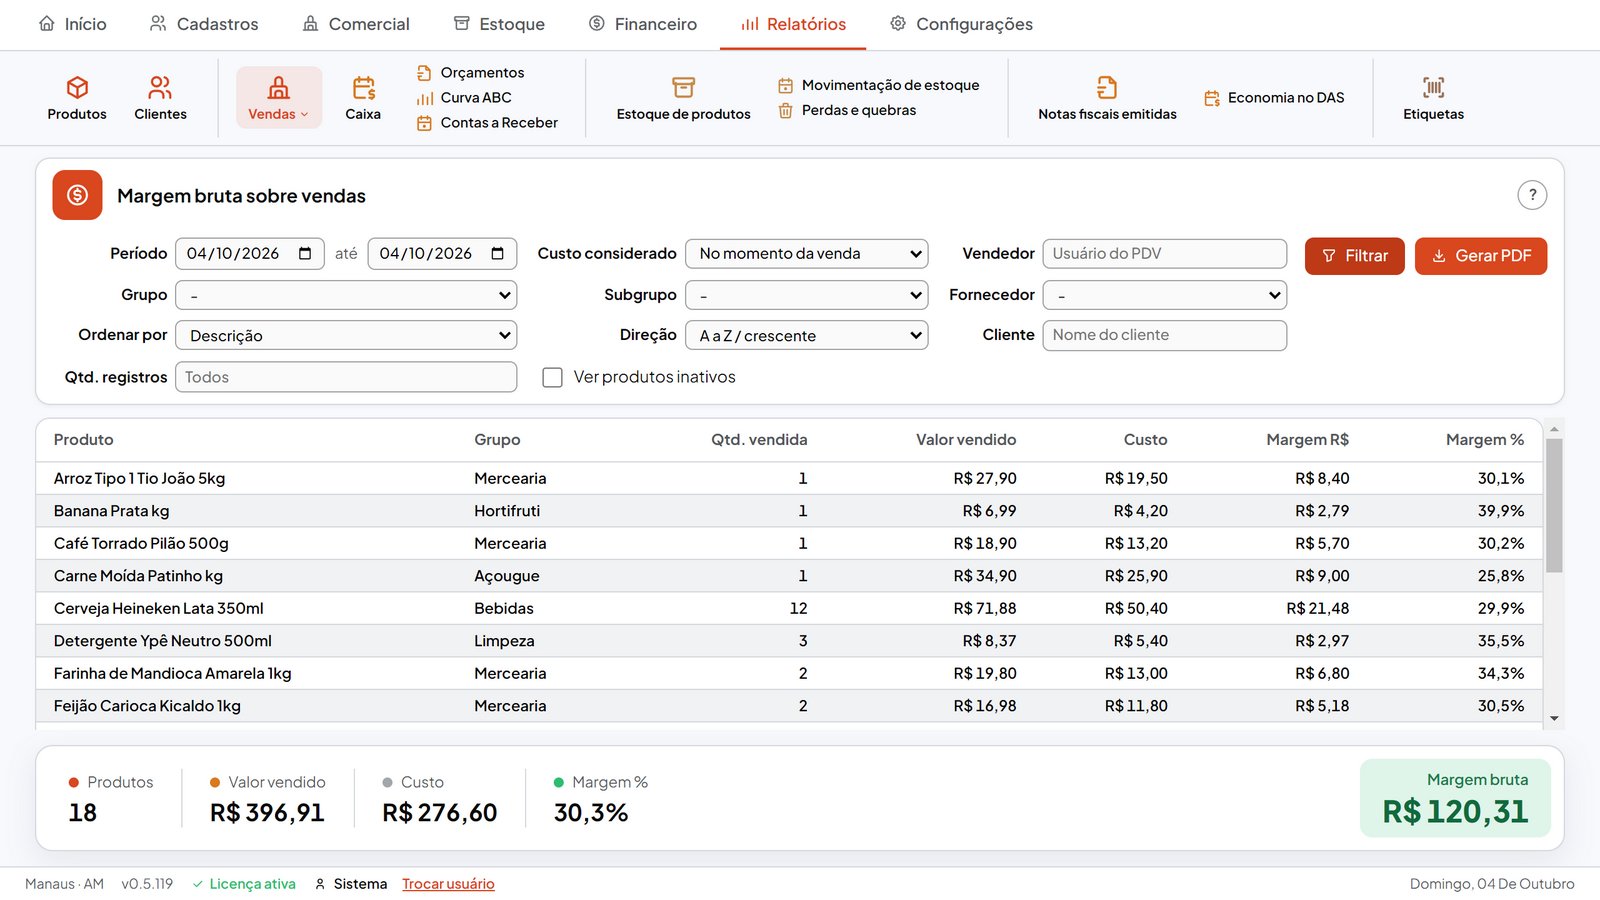Click the Trocar usuário link
This screenshot has width=1600, height=900.
[x=448, y=884]
